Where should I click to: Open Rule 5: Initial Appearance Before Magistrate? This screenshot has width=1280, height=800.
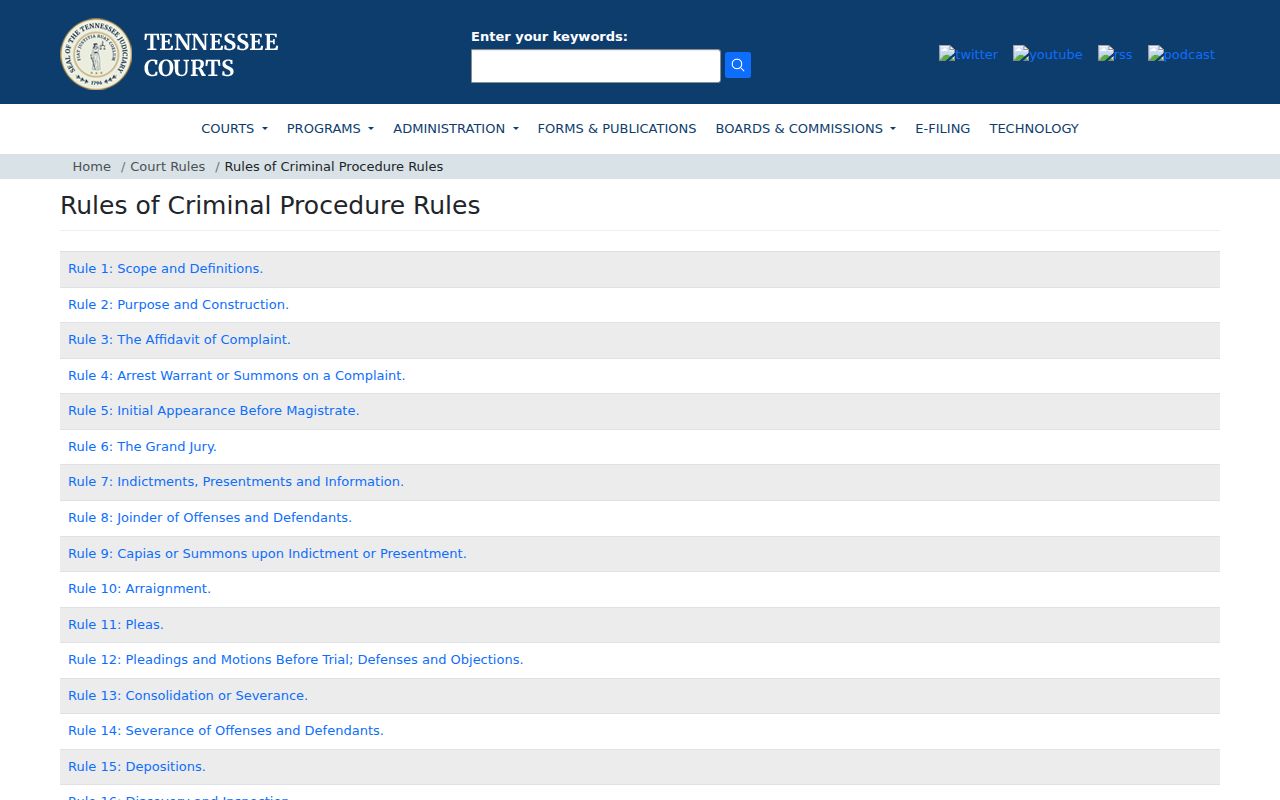click(x=213, y=411)
